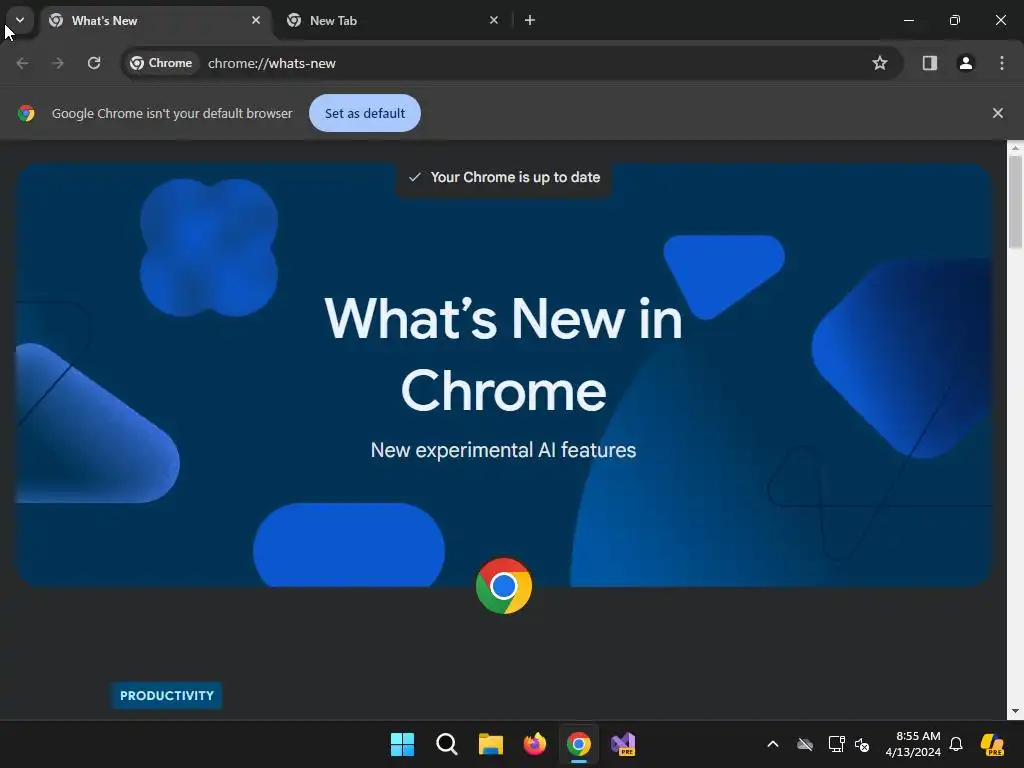Click scrollbar up arrow
This screenshot has height=768, width=1024.
1015,148
